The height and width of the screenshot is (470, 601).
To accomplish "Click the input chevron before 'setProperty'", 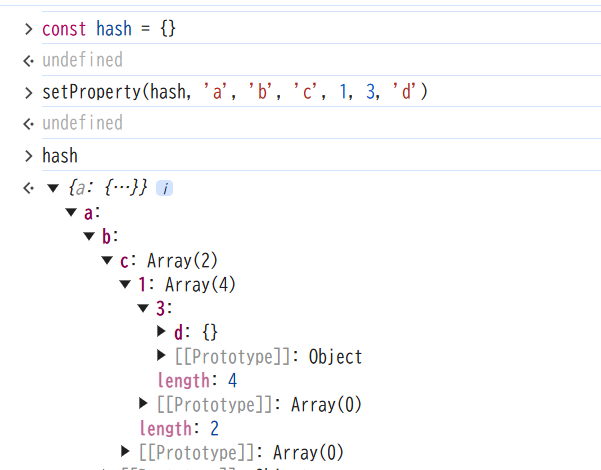I will (x=28, y=93).
